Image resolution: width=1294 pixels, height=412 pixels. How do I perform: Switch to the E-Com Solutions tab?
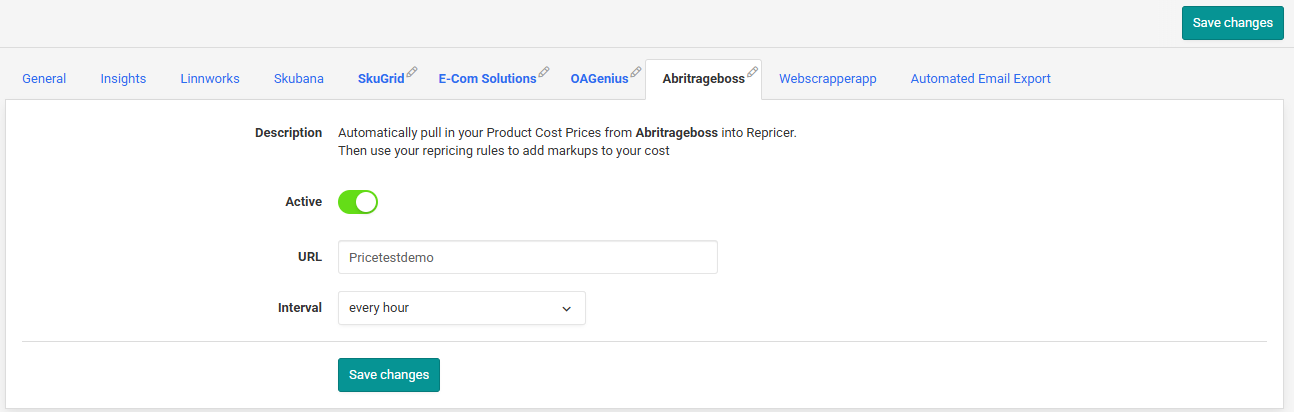[487, 79]
